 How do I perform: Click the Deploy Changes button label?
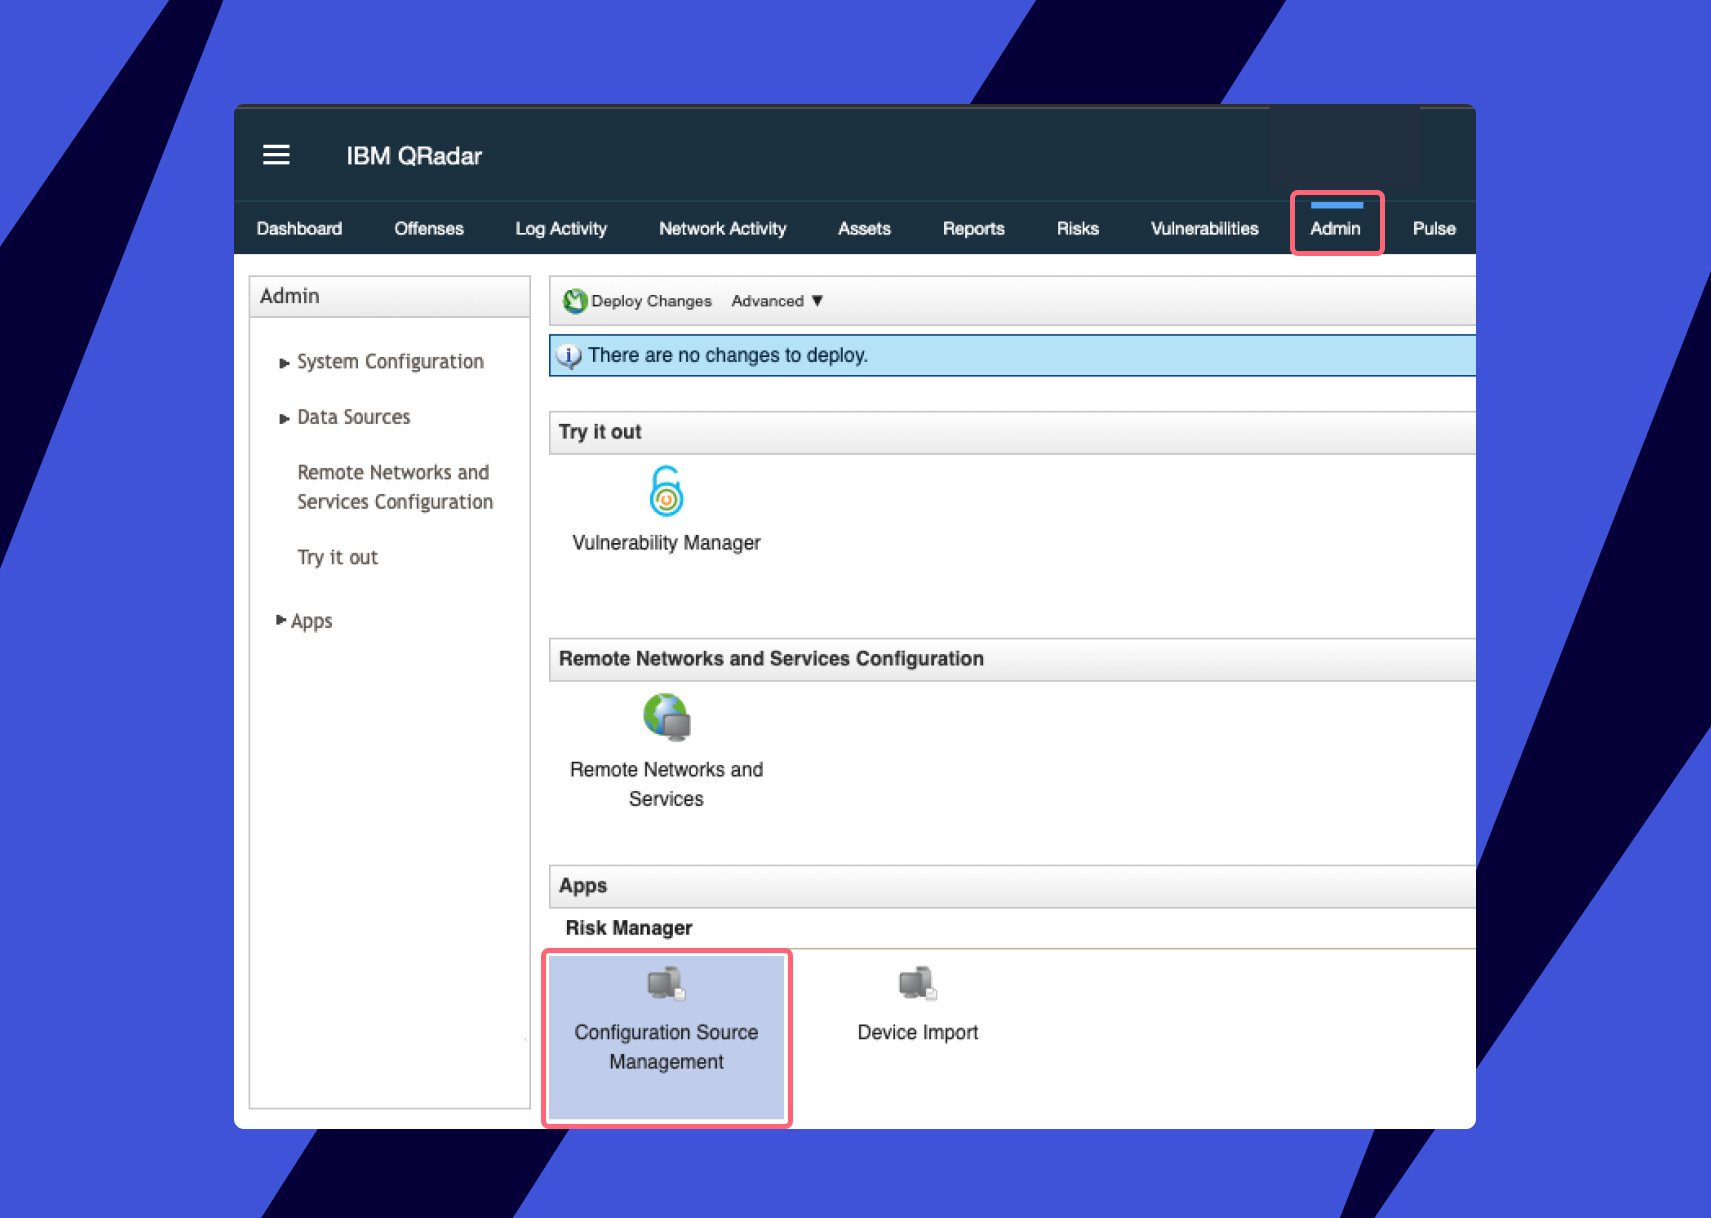[x=651, y=301]
